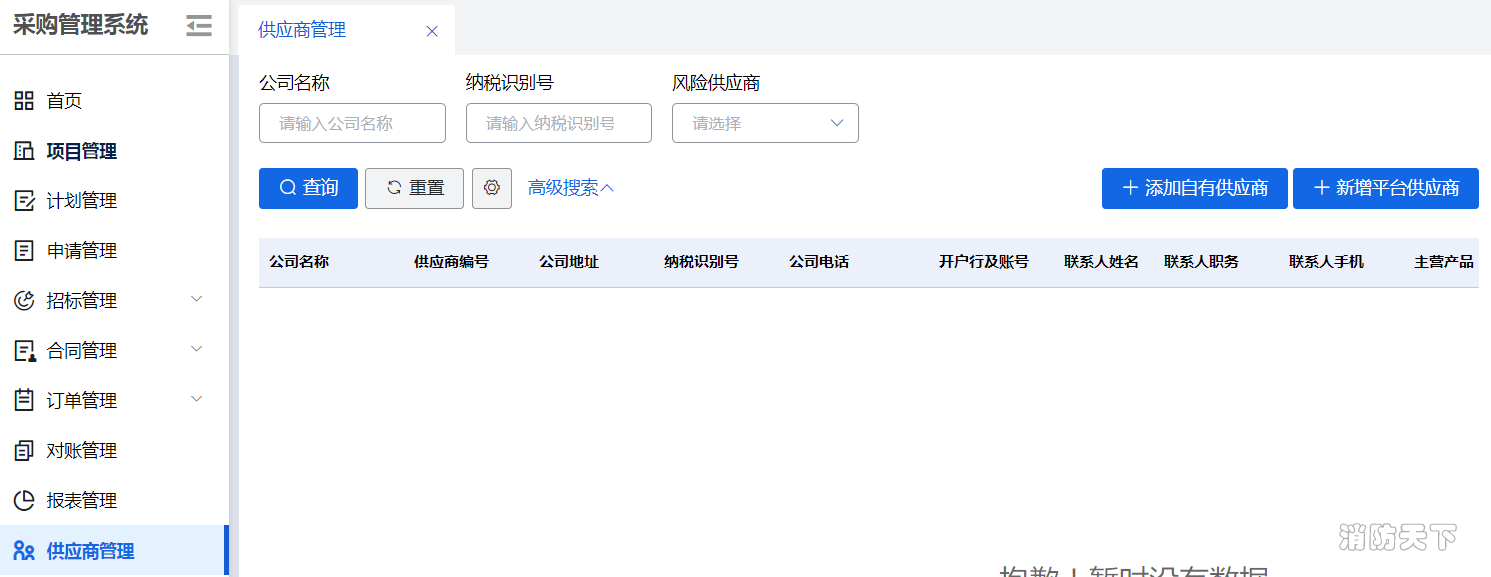Click the 对账管理 copy icon

pos(24,451)
